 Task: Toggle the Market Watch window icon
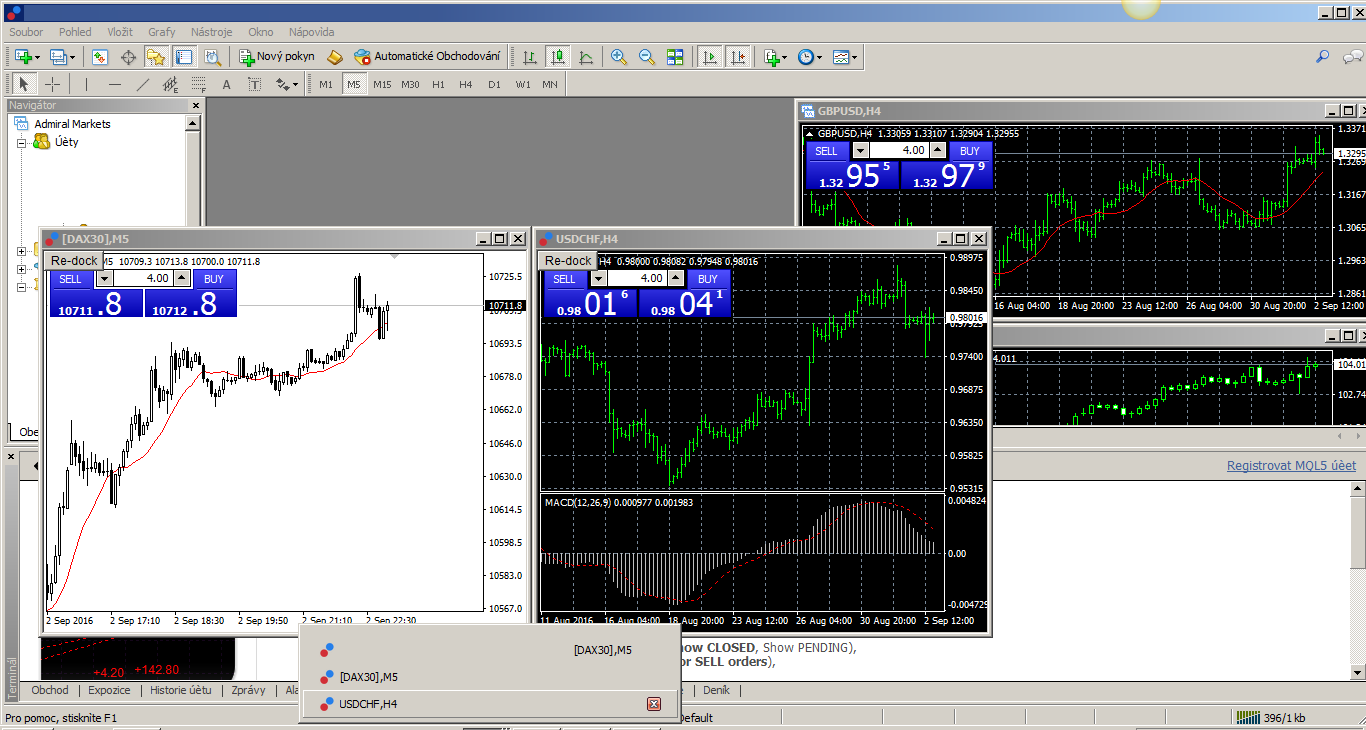pos(99,57)
